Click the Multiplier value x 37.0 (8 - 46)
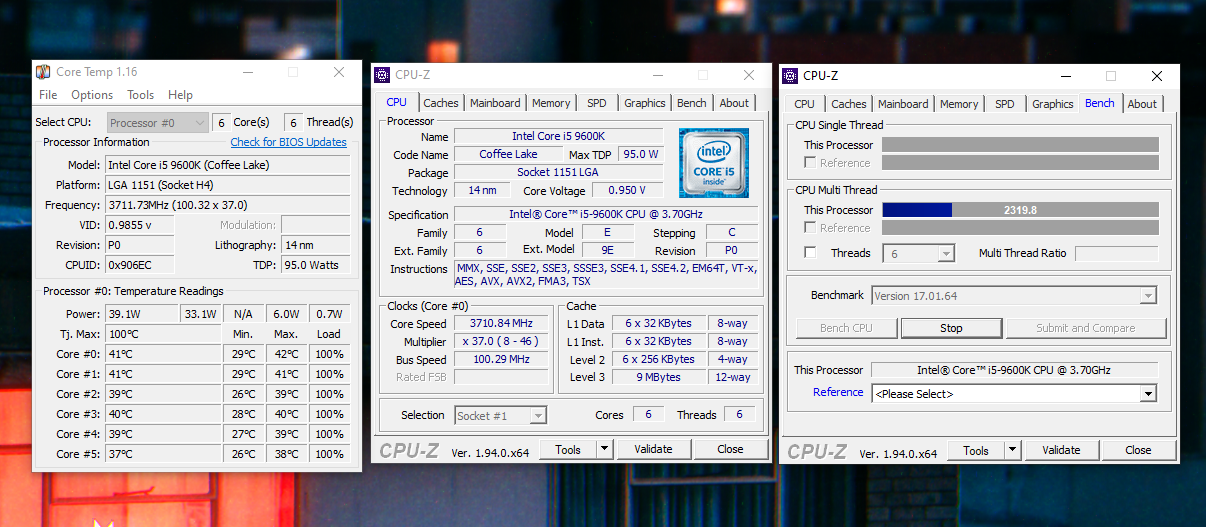 tap(501, 342)
